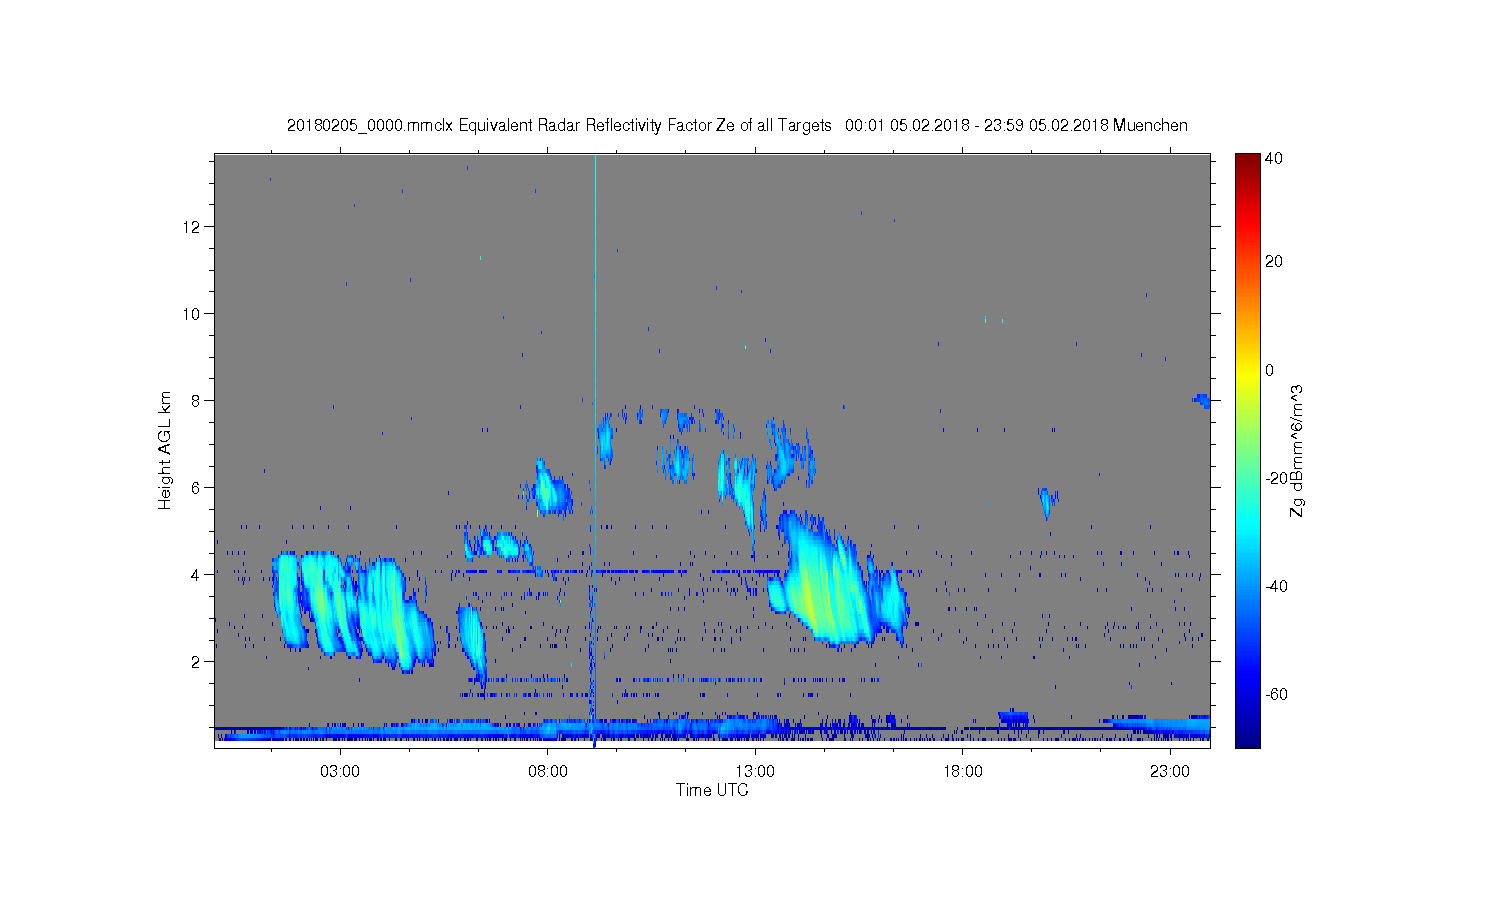Screen dimensions: 1500x900
Task: Click the large cloud echo around 14:00
Action: coord(830,580)
